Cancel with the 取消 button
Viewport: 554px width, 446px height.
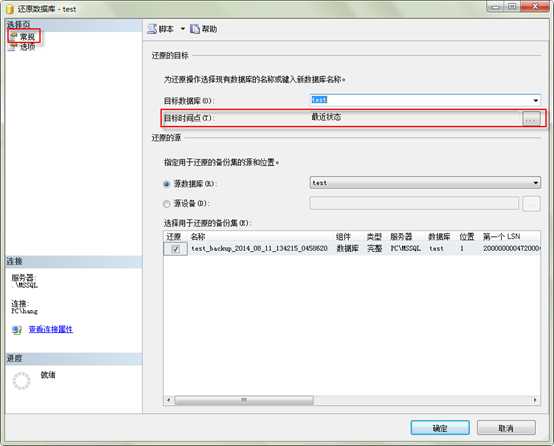point(506,428)
